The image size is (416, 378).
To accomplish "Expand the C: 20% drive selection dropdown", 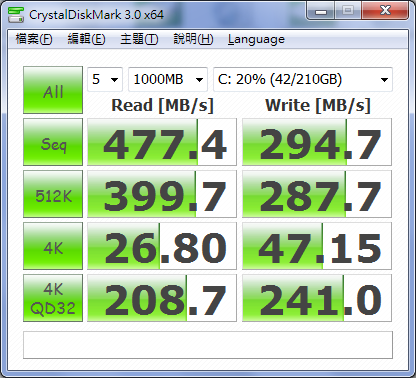I will pos(303,79).
